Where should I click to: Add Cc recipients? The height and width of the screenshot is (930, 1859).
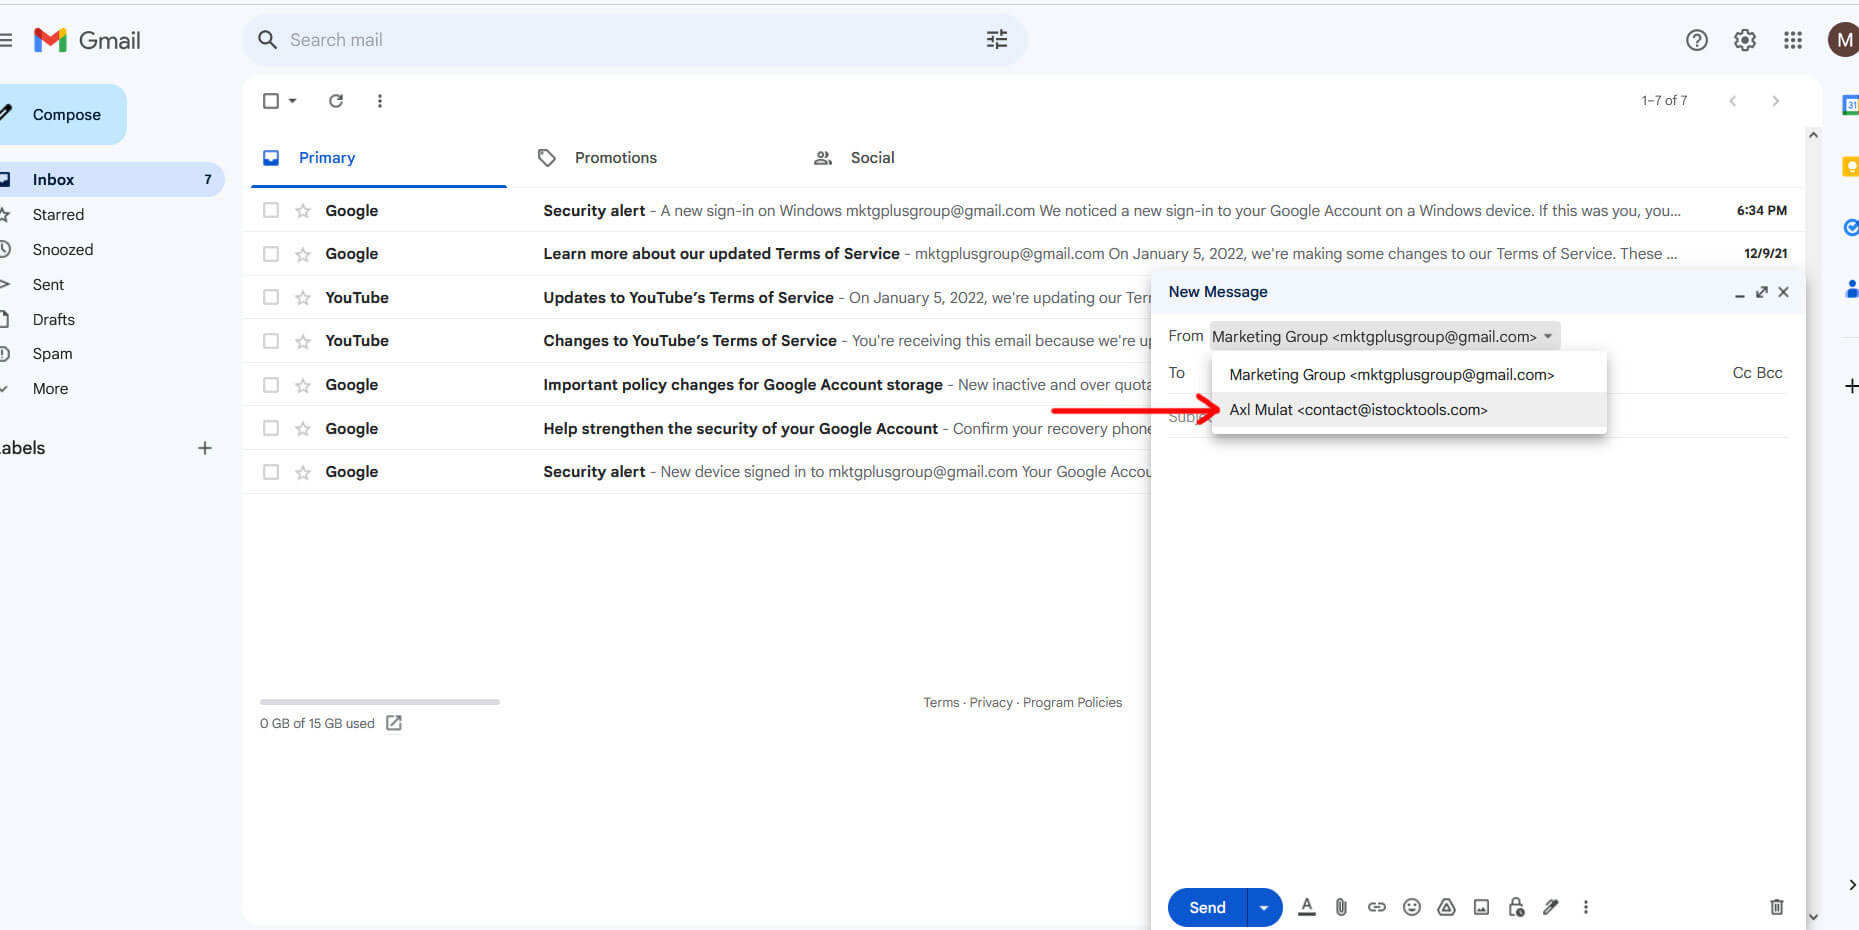point(1742,373)
